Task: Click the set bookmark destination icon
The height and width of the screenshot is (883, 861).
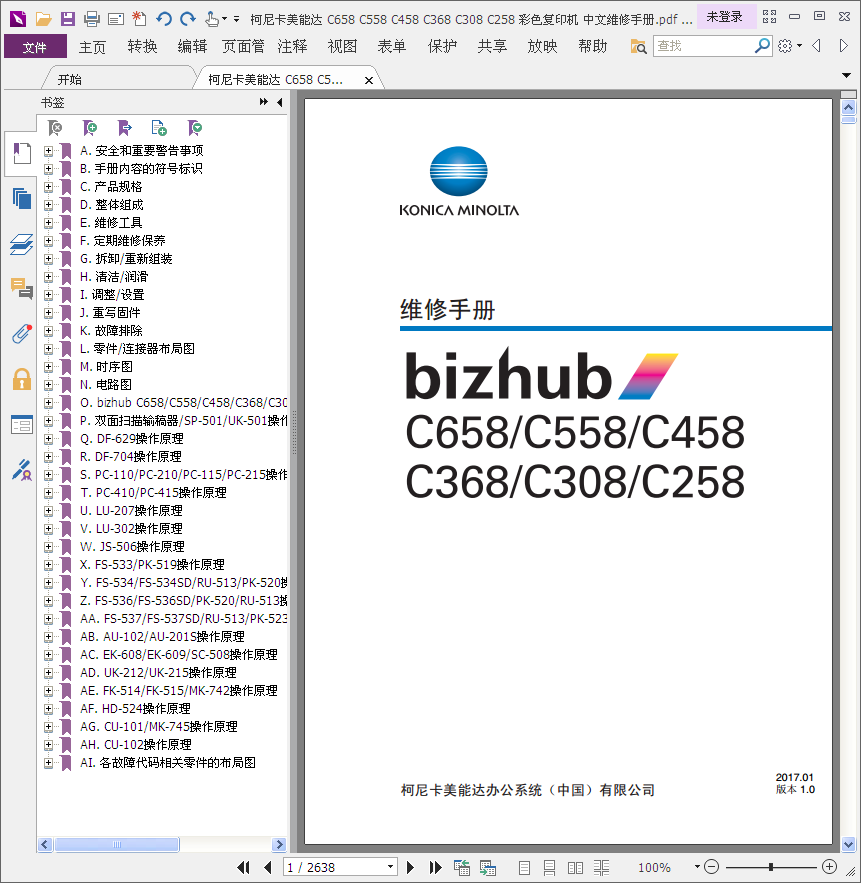Action: [124, 128]
